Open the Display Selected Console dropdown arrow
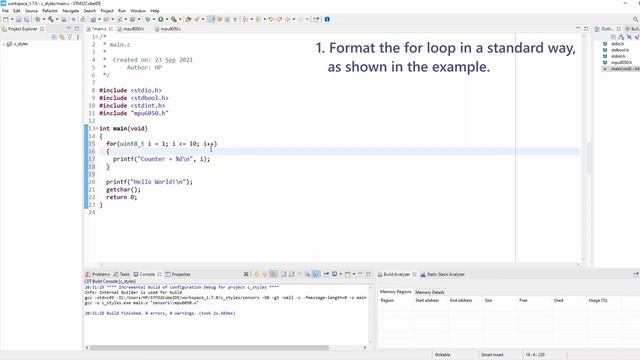Viewport: 640px width, 360px height. [x=340, y=274]
